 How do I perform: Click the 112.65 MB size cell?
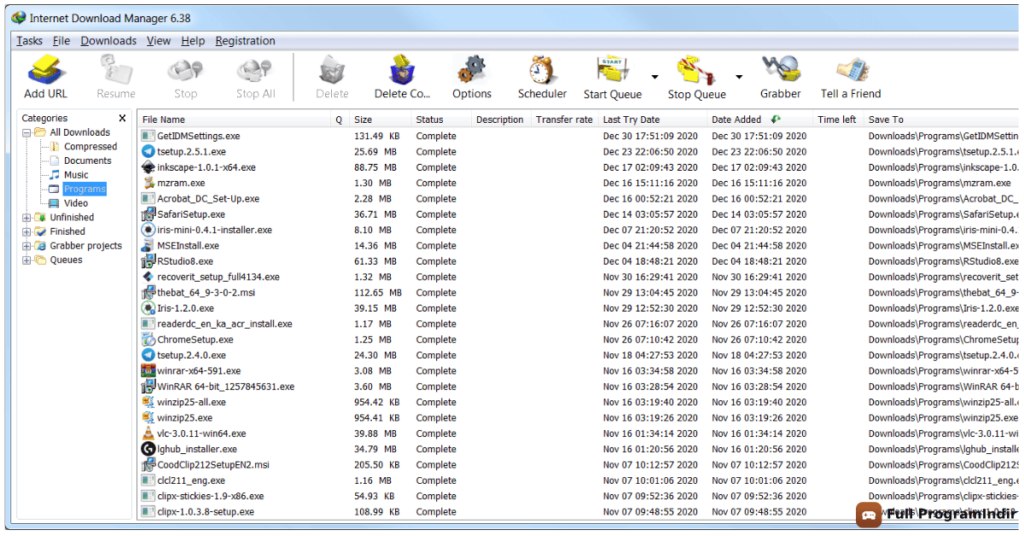[377, 292]
